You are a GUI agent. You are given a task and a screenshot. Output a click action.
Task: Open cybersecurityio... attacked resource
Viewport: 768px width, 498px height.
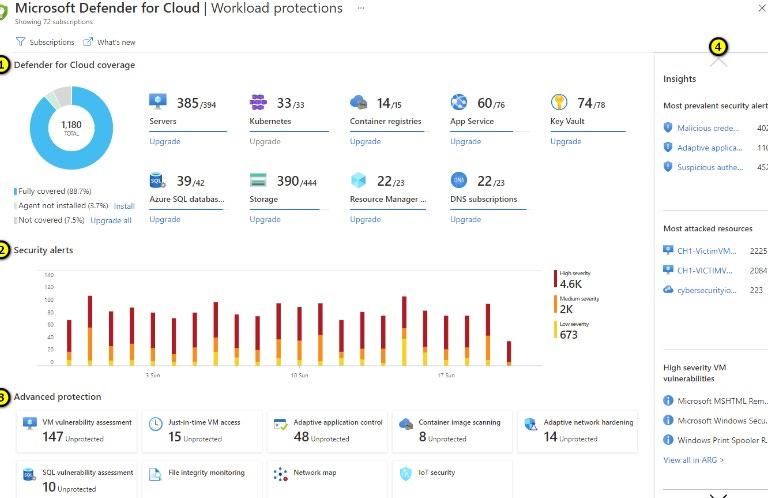coord(707,290)
